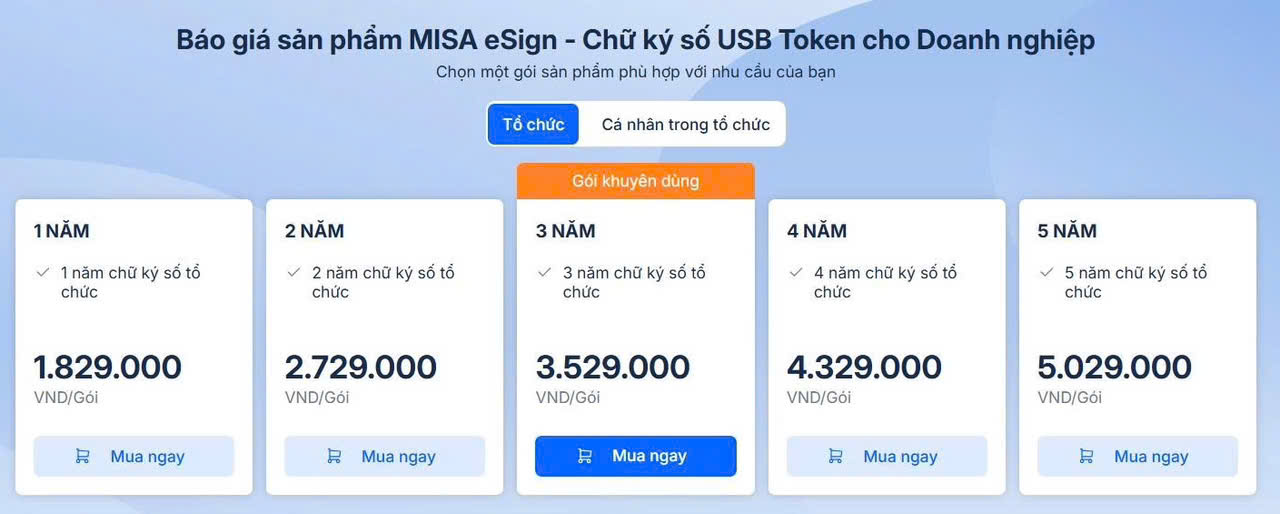The width and height of the screenshot is (1280, 514).
Task: Click the checkmark beside 1 năm chữ ký số
Action: (x=43, y=272)
